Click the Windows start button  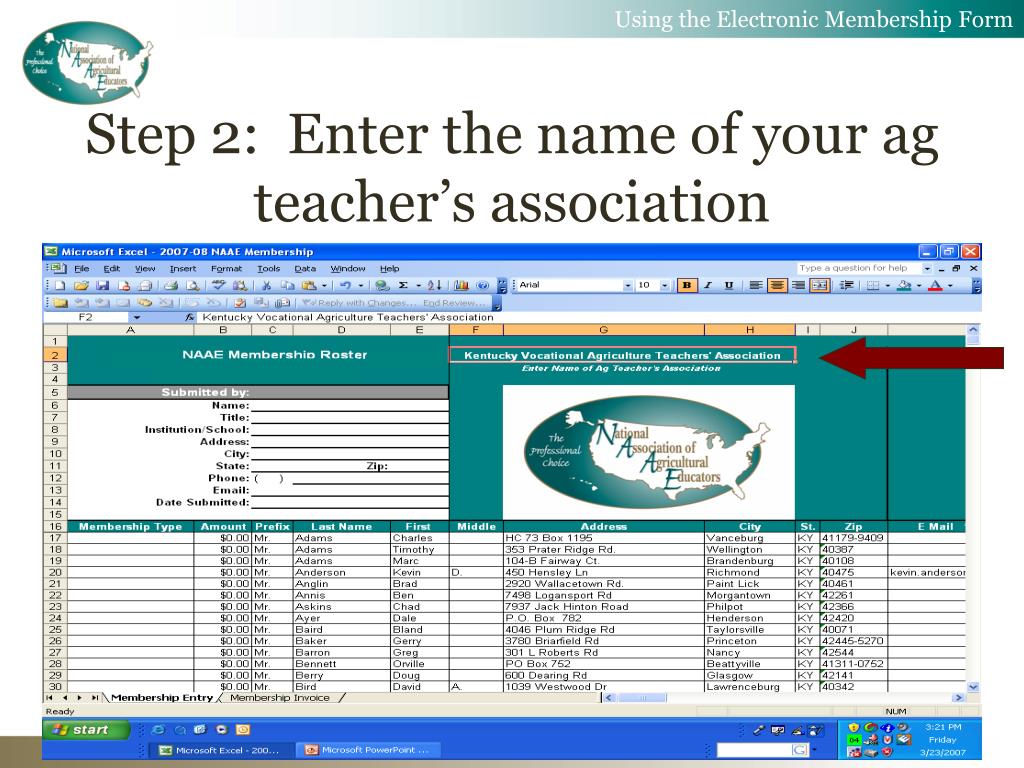(x=86, y=729)
